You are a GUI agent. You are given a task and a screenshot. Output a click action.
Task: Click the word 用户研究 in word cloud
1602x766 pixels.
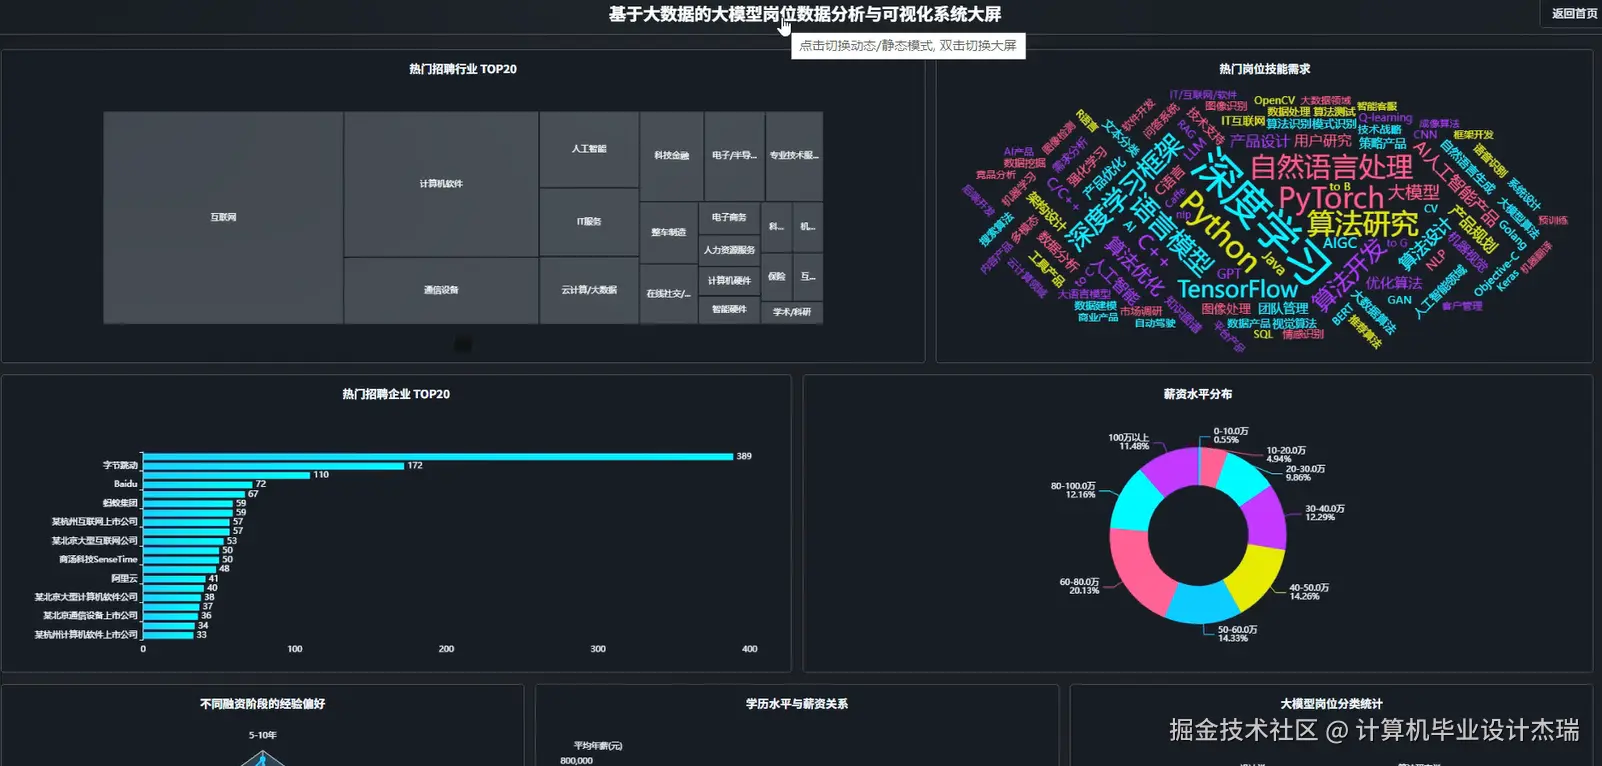(x=1322, y=141)
